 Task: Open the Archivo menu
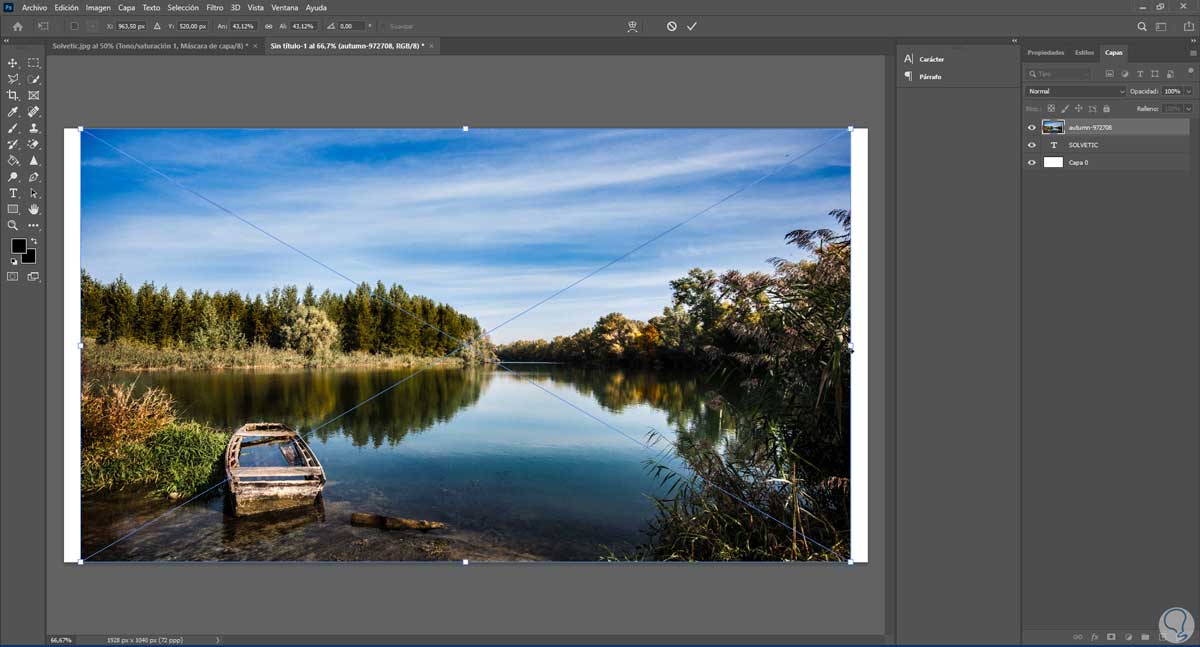(x=34, y=7)
